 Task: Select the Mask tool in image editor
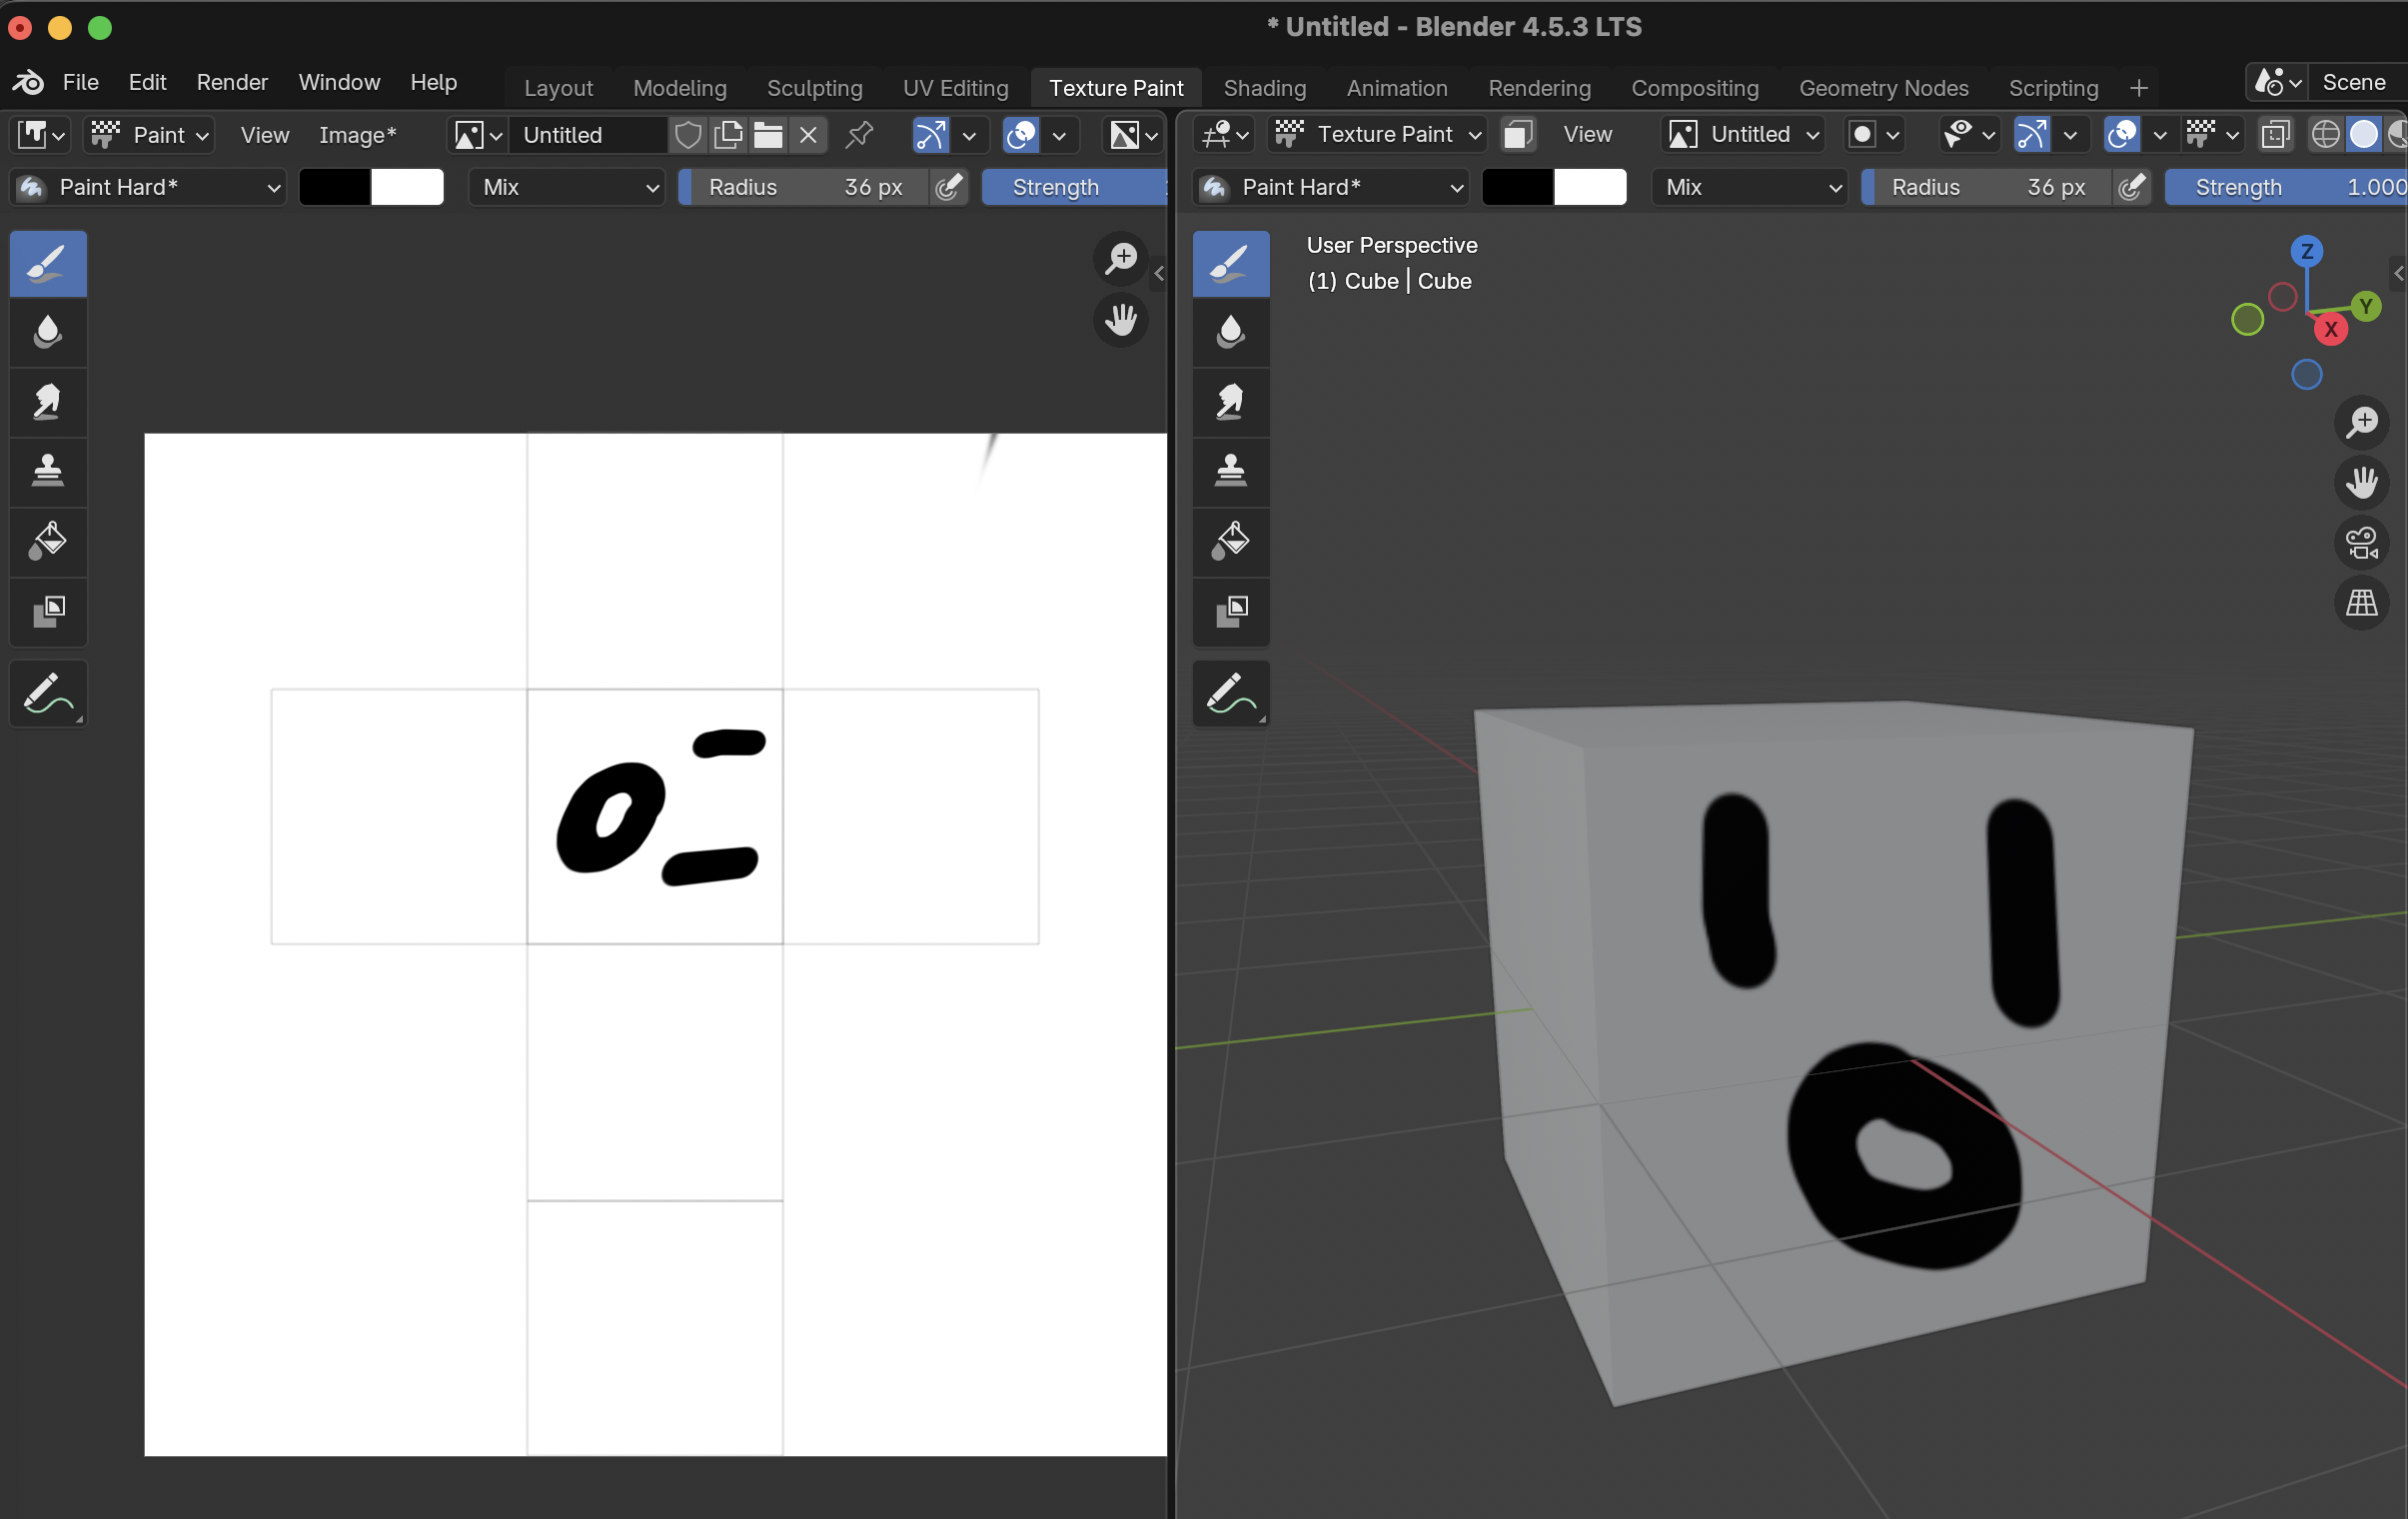click(47, 611)
